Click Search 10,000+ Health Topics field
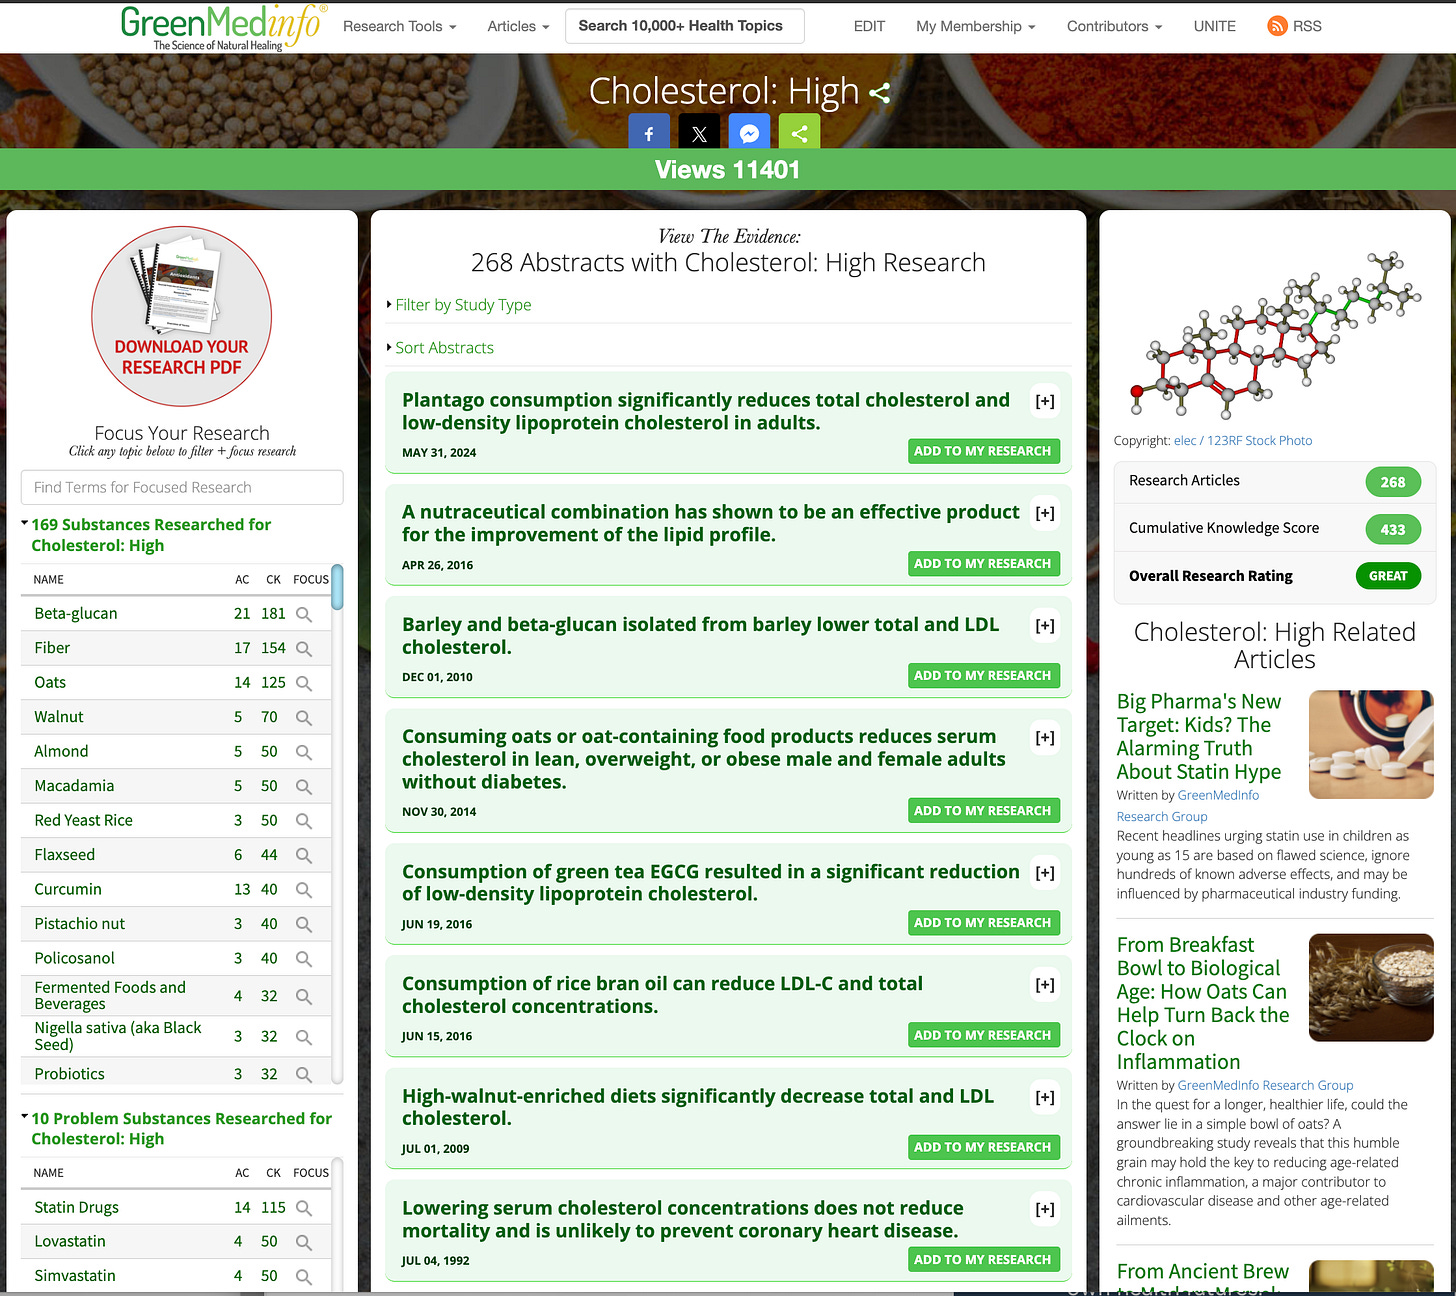 685,26
